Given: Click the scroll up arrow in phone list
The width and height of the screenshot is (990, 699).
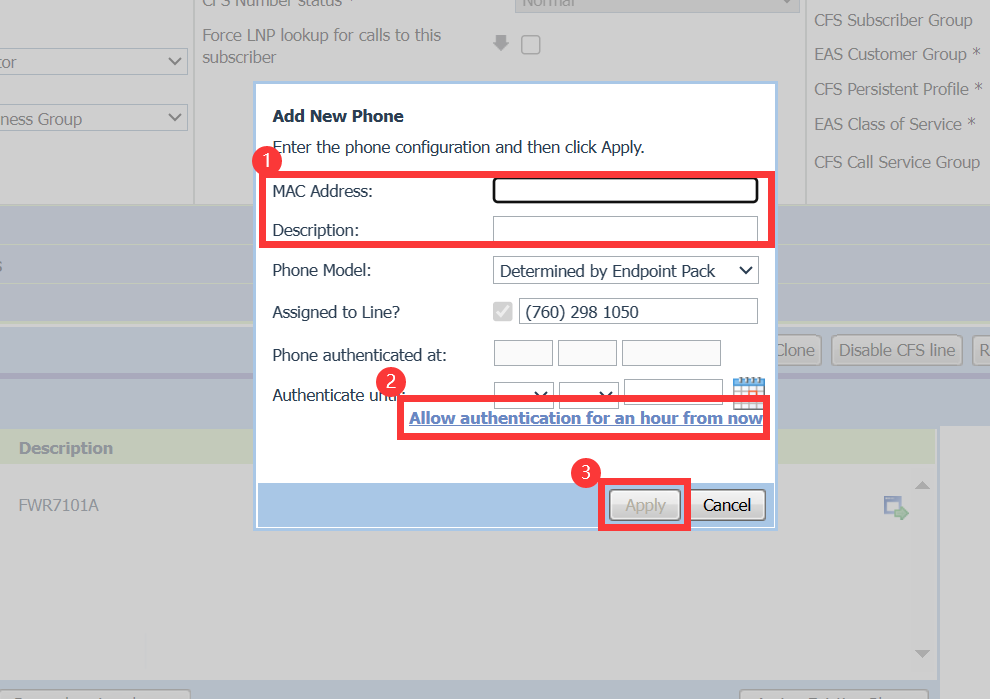Looking at the screenshot, I should tap(923, 486).
